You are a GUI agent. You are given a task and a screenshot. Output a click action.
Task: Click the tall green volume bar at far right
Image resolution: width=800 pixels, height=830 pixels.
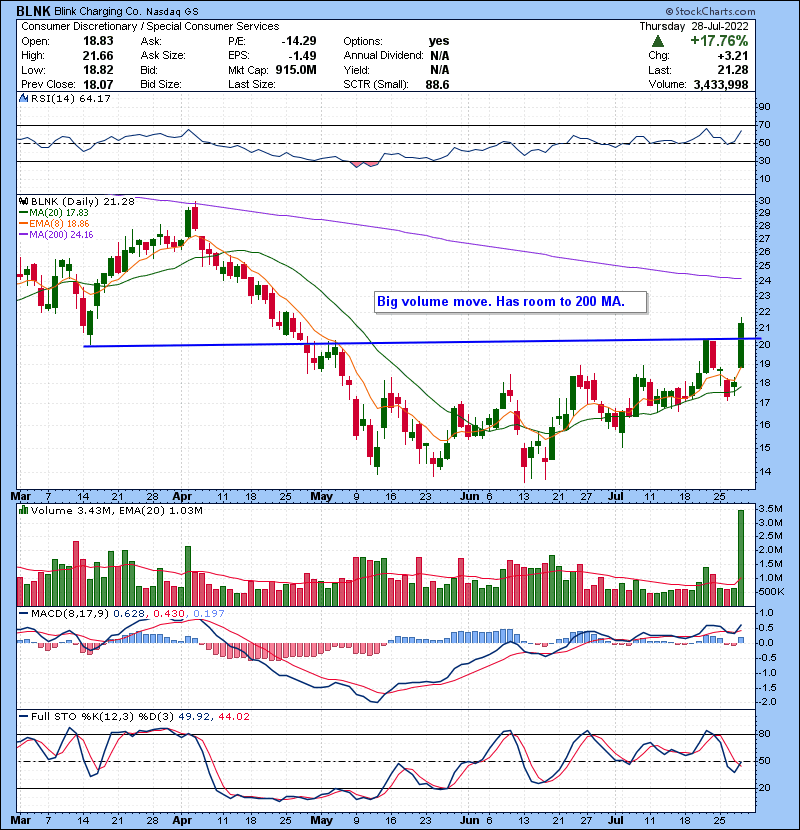tap(741, 558)
